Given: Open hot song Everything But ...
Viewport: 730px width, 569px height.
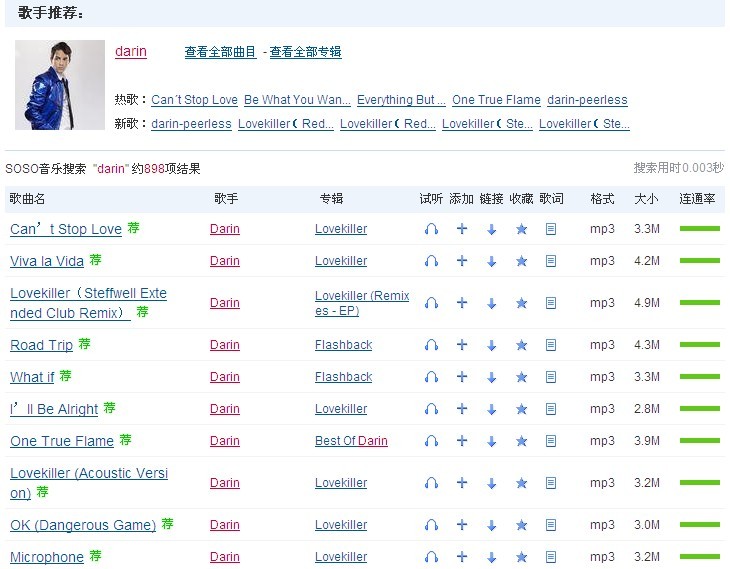Looking at the screenshot, I should [x=401, y=100].
